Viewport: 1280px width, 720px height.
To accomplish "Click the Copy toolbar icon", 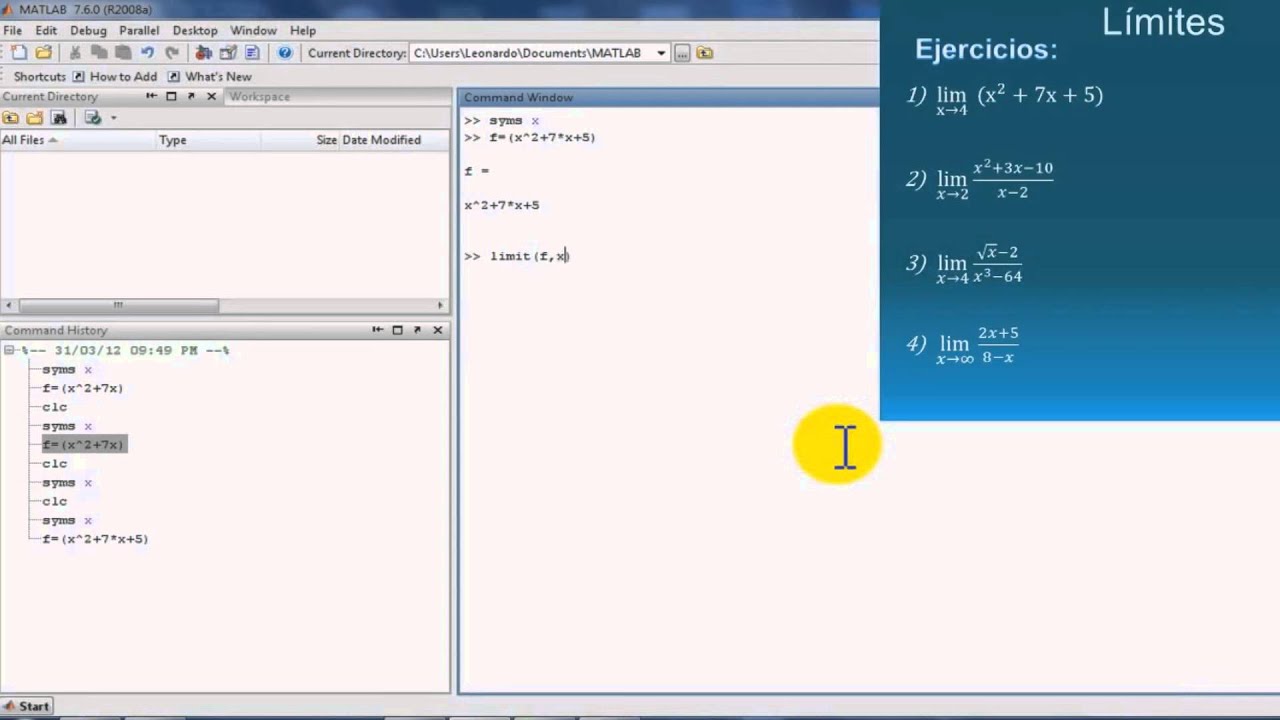I will 99,53.
